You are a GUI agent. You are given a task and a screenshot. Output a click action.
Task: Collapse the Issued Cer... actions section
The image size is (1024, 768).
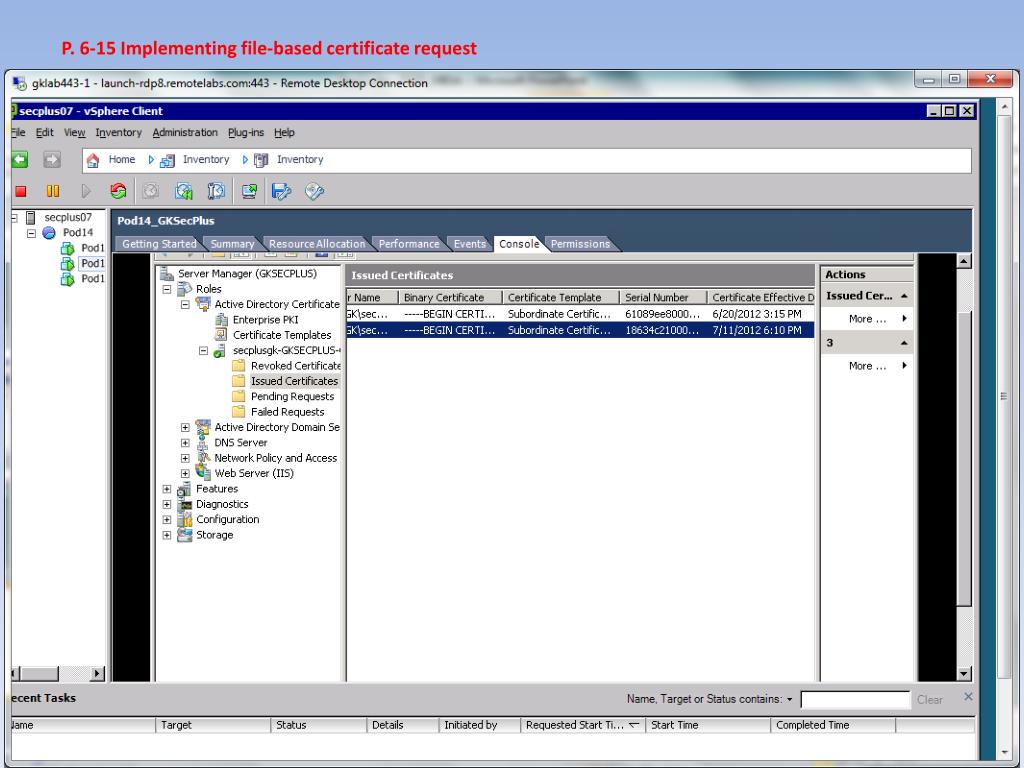tap(904, 296)
